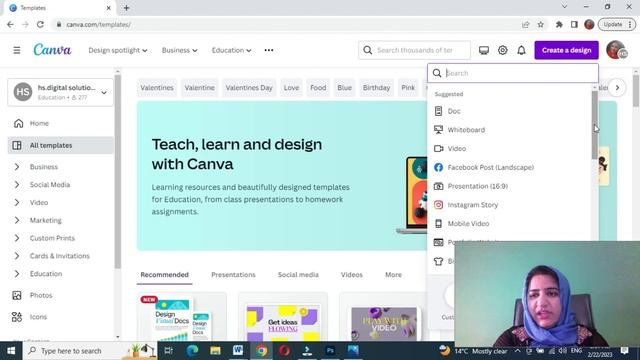
Task: Open File Explorer in the taskbar
Action: pos(215,351)
